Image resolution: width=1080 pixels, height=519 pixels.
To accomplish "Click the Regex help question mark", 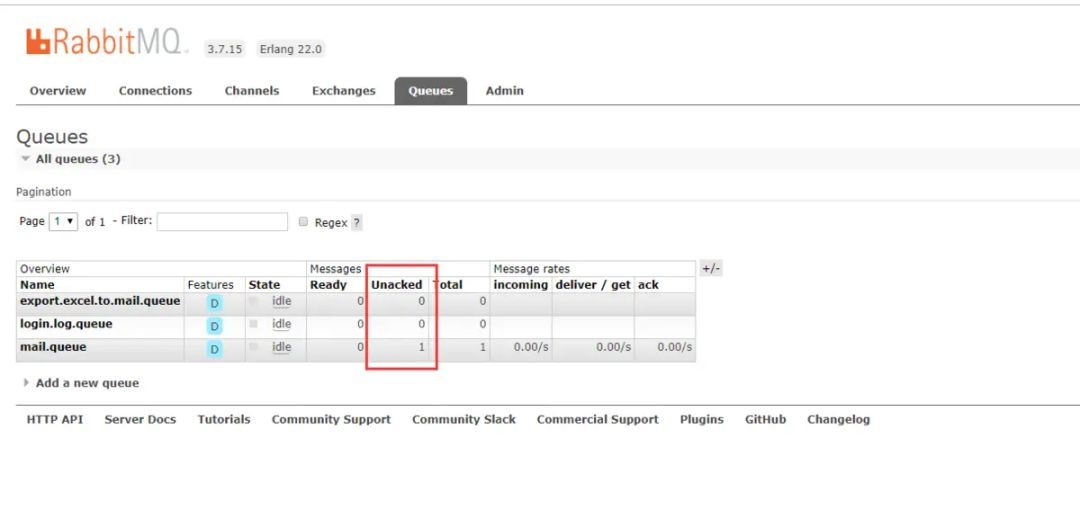I will click(x=357, y=223).
